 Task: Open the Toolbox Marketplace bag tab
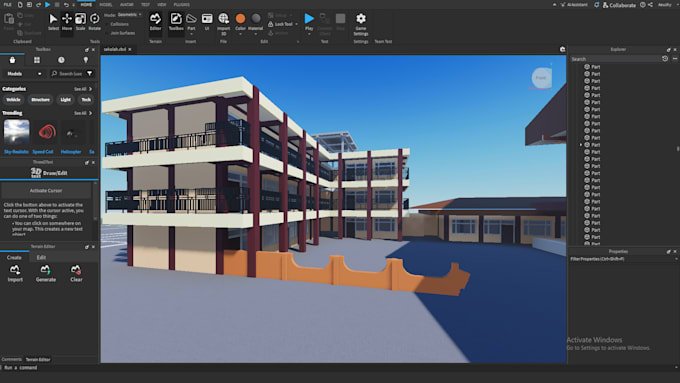[x=12, y=60]
